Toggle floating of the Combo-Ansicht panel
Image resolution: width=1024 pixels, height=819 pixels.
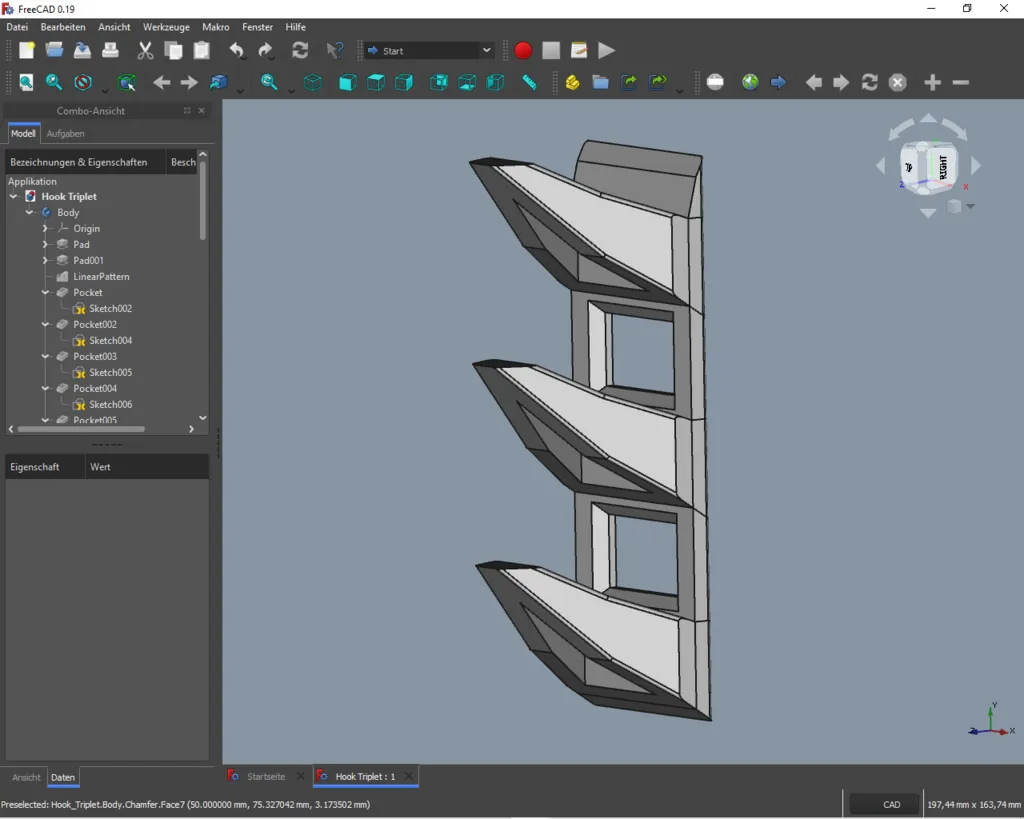pyautogui.click(x=187, y=111)
